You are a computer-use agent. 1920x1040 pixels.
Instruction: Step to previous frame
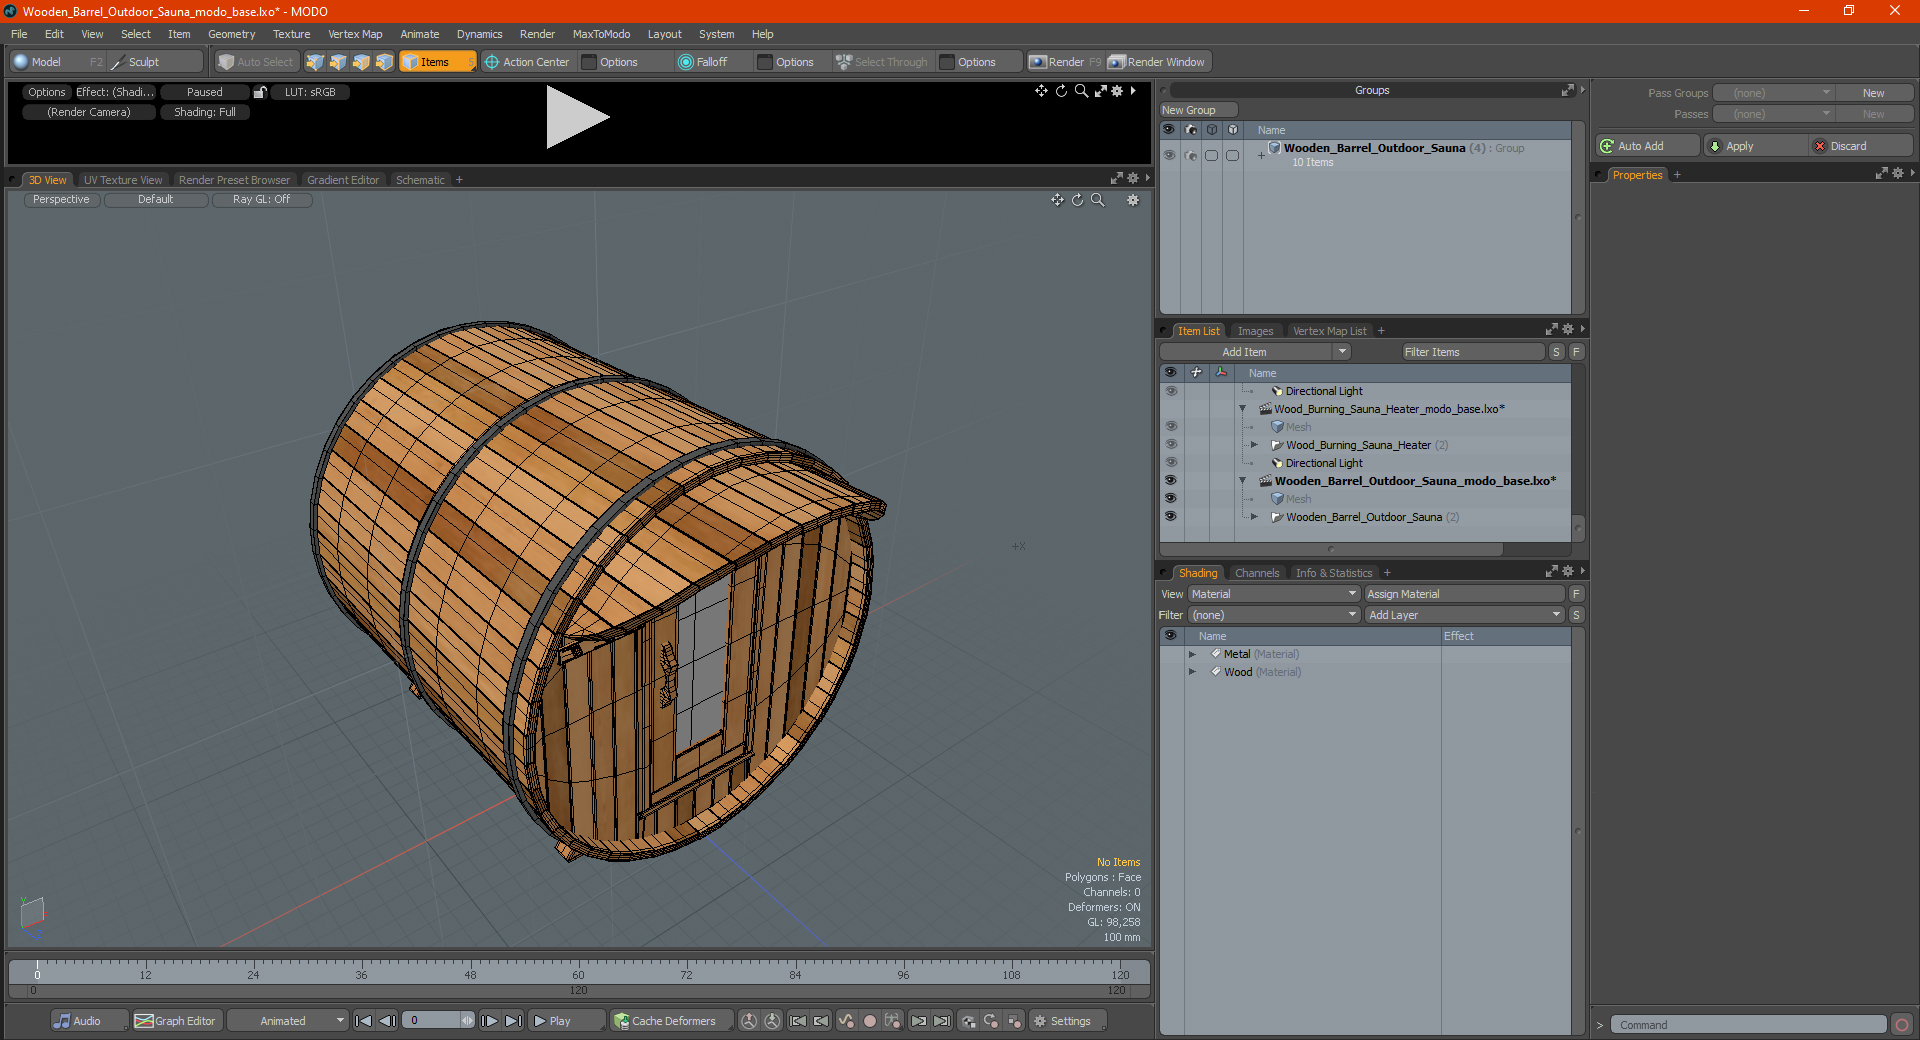coord(388,1021)
